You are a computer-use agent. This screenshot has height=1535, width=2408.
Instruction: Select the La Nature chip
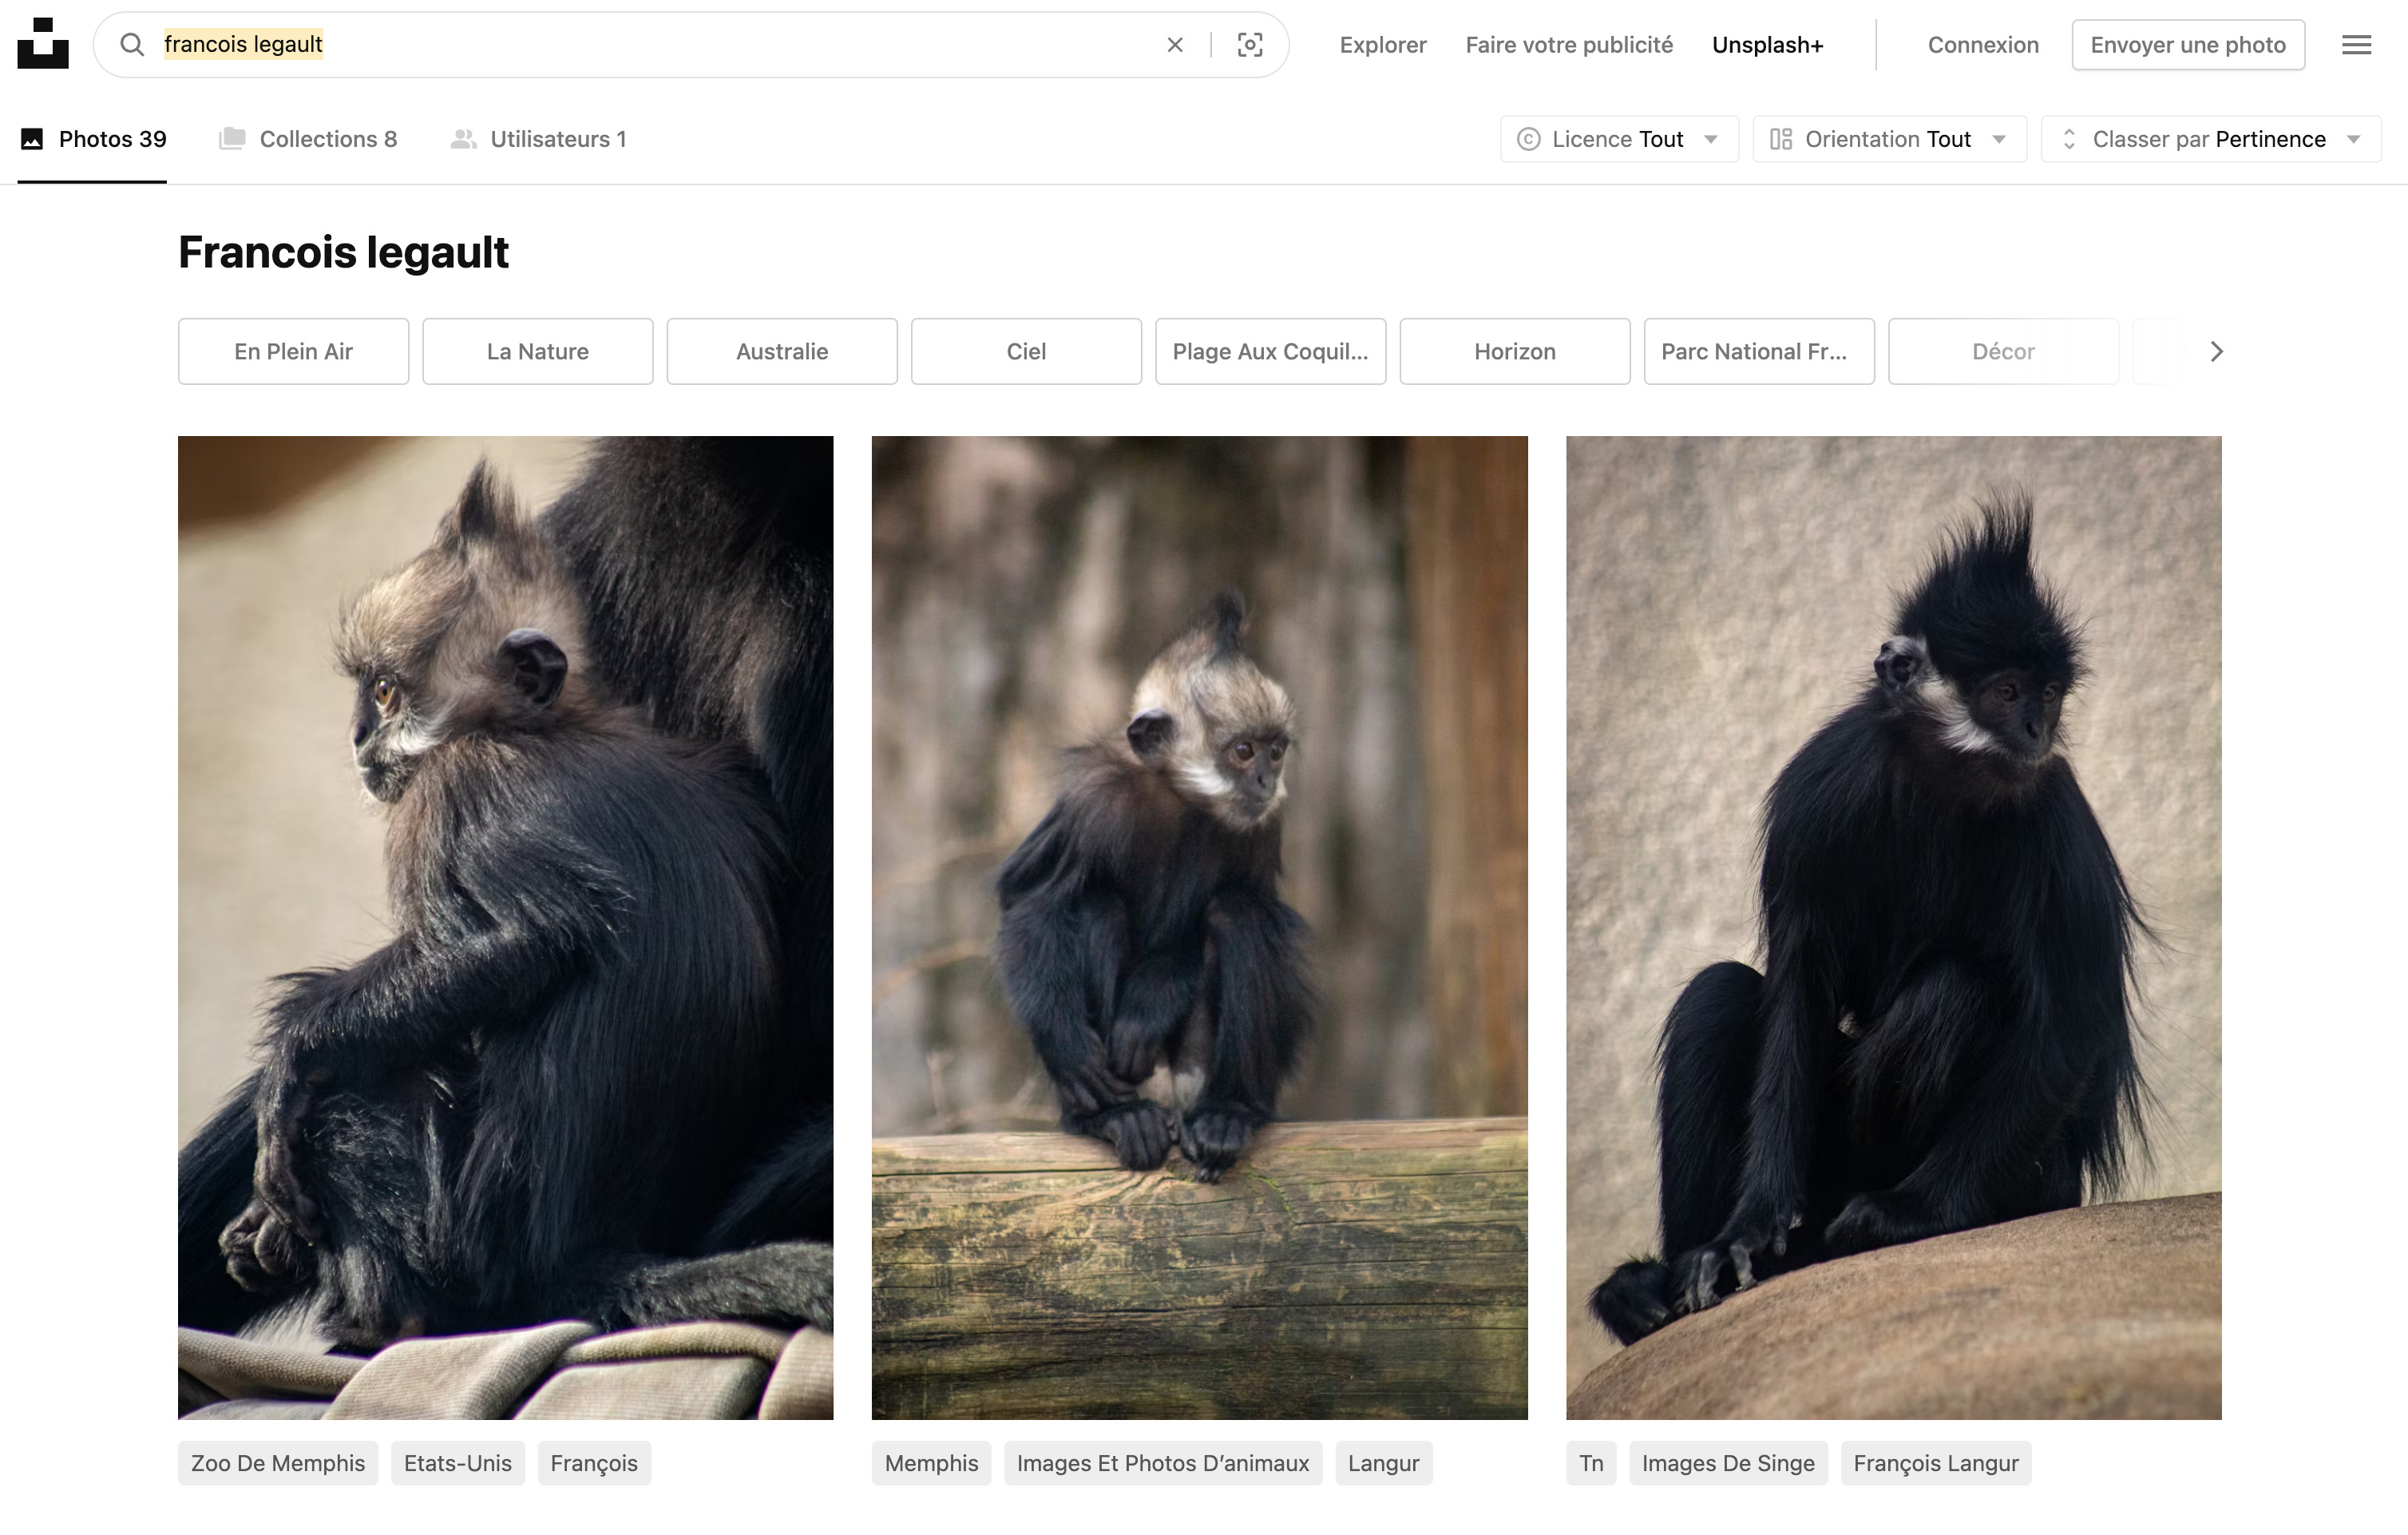(x=538, y=351)
